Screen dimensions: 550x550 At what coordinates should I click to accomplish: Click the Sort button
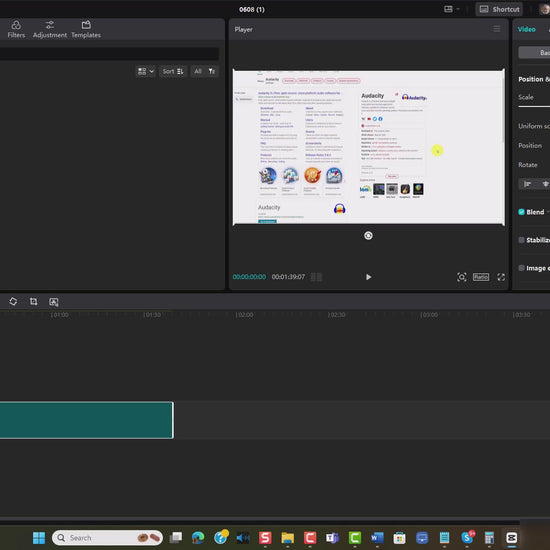[x=173, y=72]
